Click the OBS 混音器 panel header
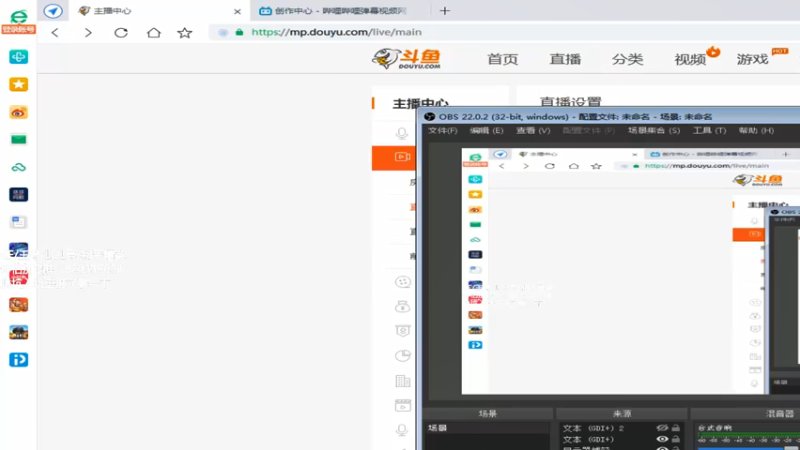Viewport: 800px width, 450px height. click(745, 414)
